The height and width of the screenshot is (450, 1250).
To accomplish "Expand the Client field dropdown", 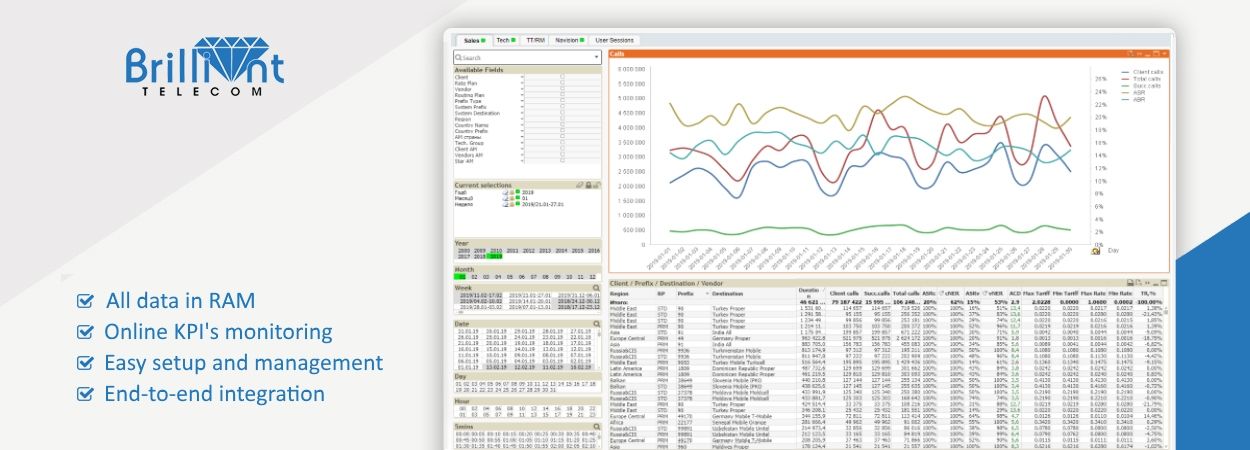I will (522, 77).
